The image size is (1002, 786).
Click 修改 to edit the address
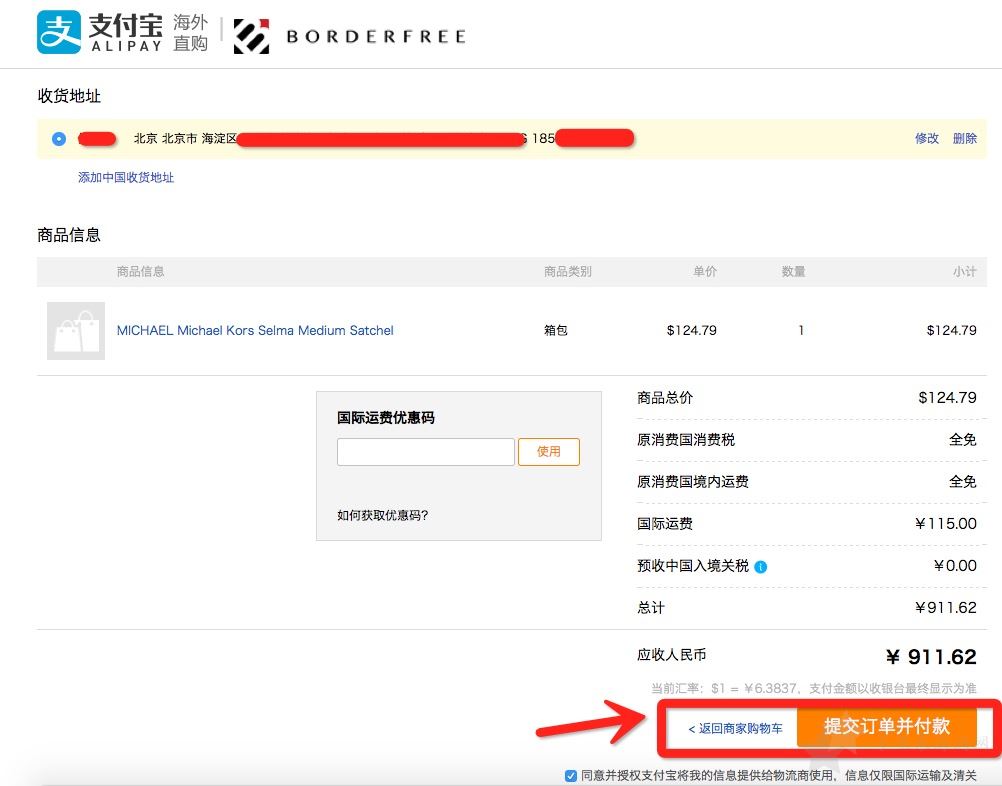coord(927,138)
